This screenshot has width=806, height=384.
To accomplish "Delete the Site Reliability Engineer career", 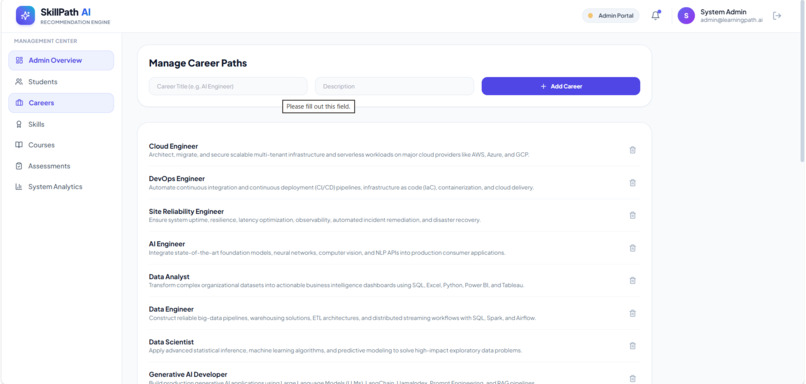I will click(x=633, y=215).
